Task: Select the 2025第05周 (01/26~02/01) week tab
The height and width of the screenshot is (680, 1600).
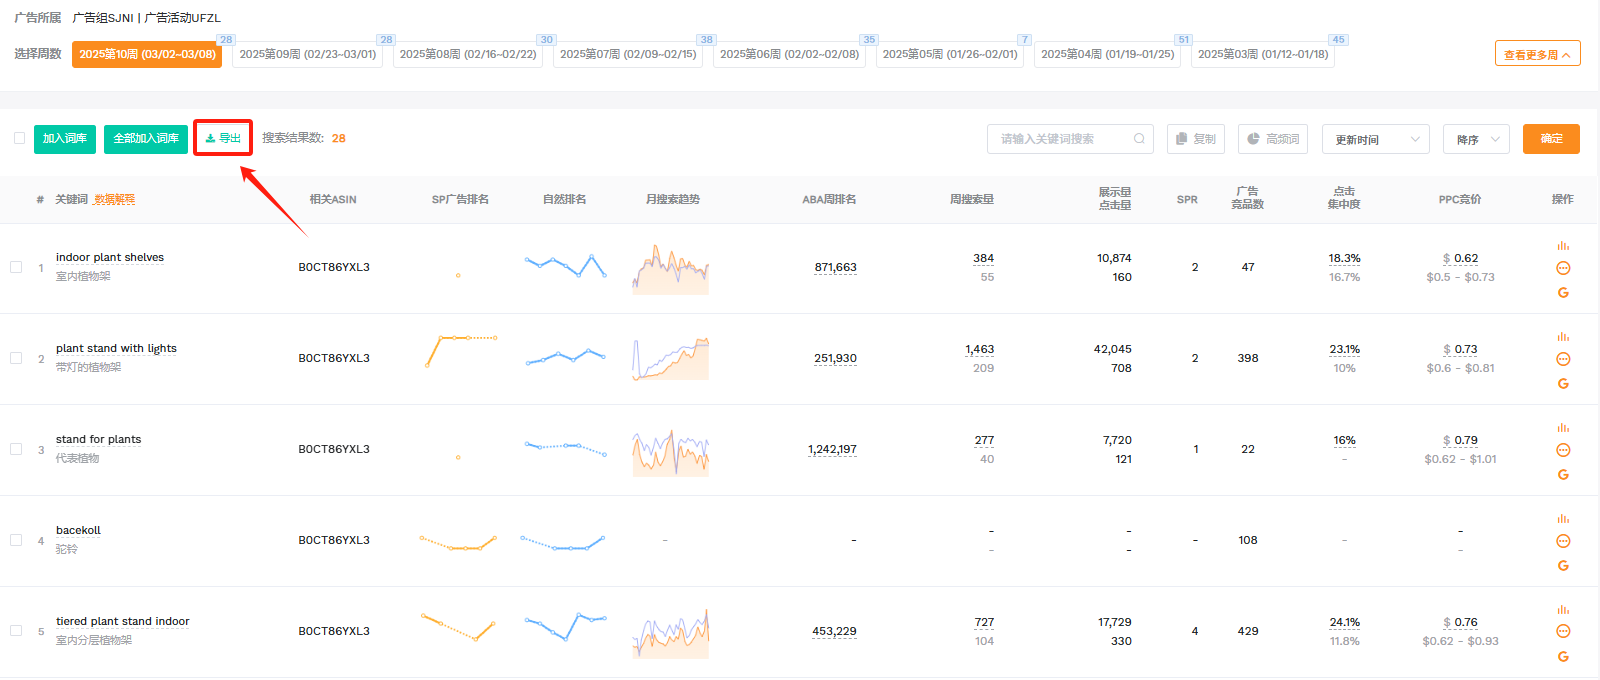Action: [x=950, y=54]
